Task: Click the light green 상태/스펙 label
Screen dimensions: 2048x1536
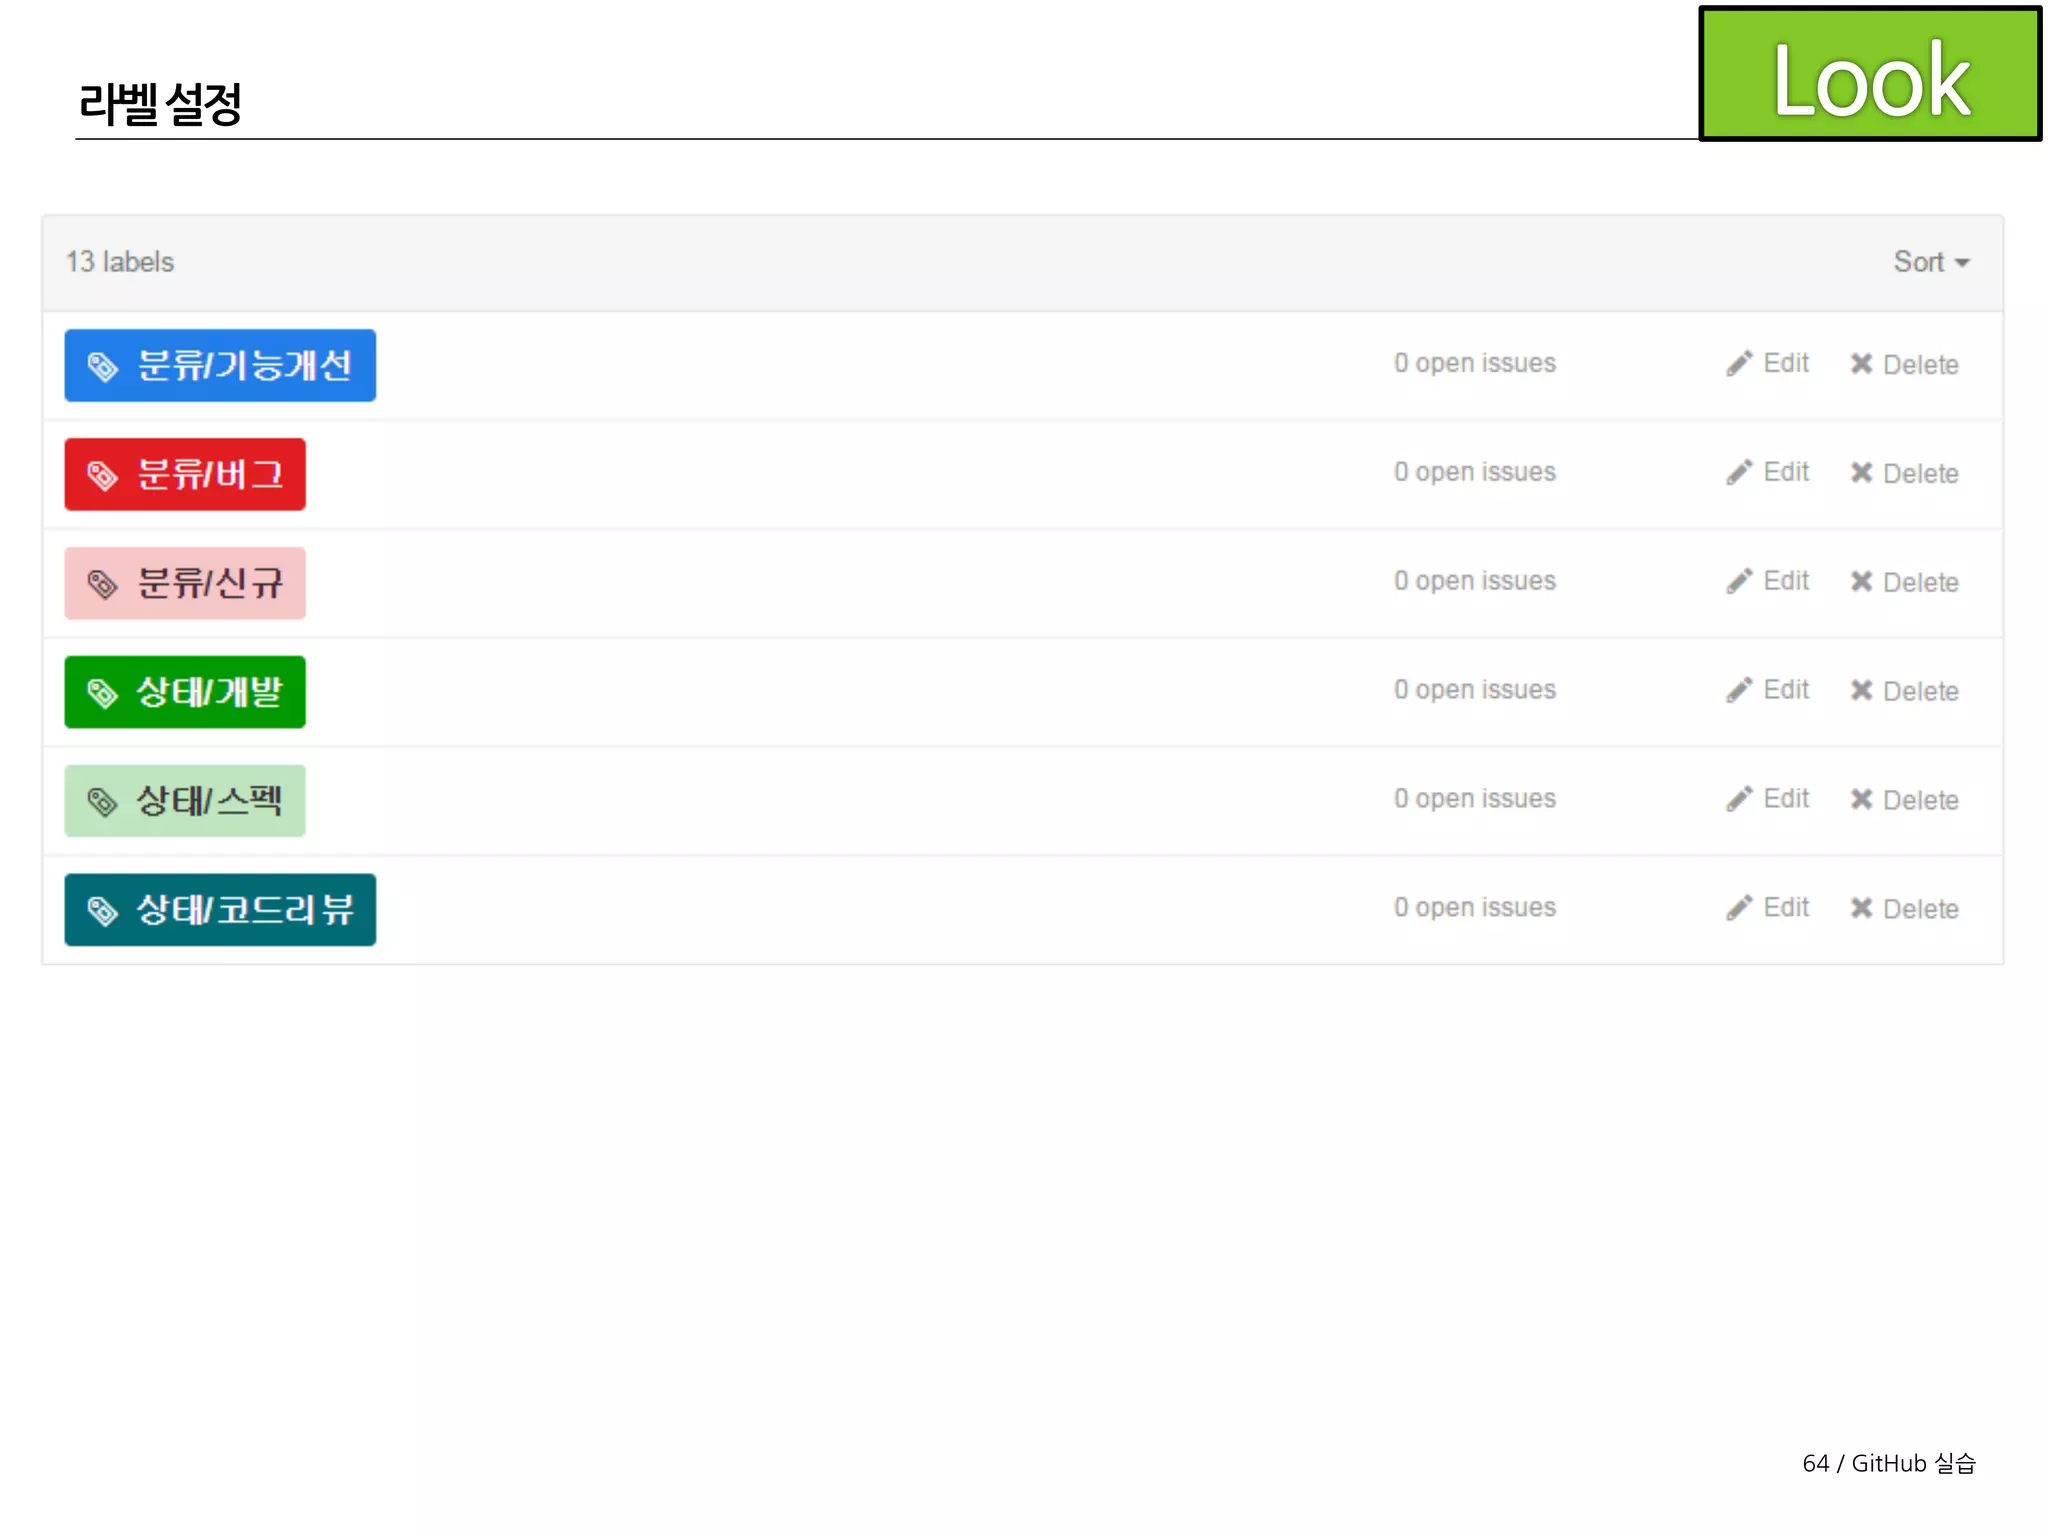Action: (185, 801)
